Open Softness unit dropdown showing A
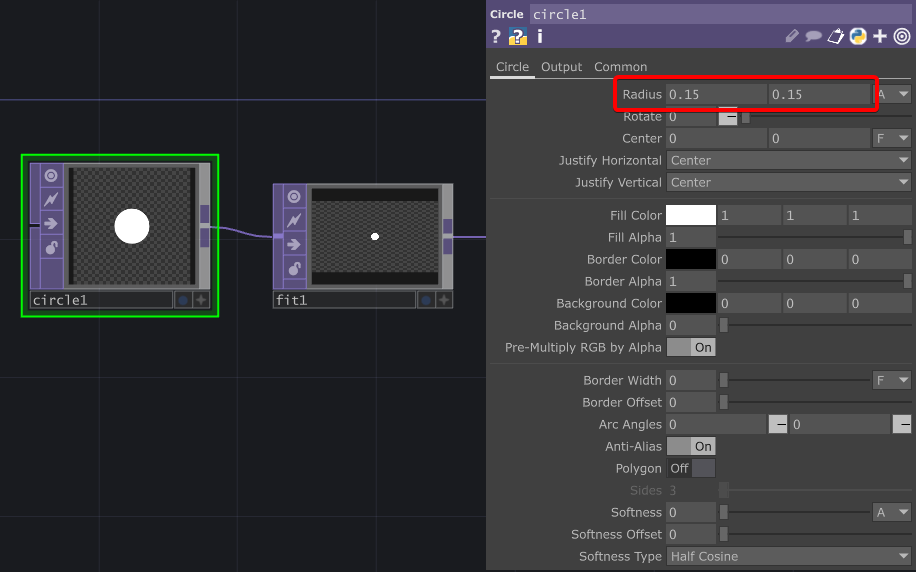Image resolution: width=916 pixels, height=572 pixels. (892, 512)
